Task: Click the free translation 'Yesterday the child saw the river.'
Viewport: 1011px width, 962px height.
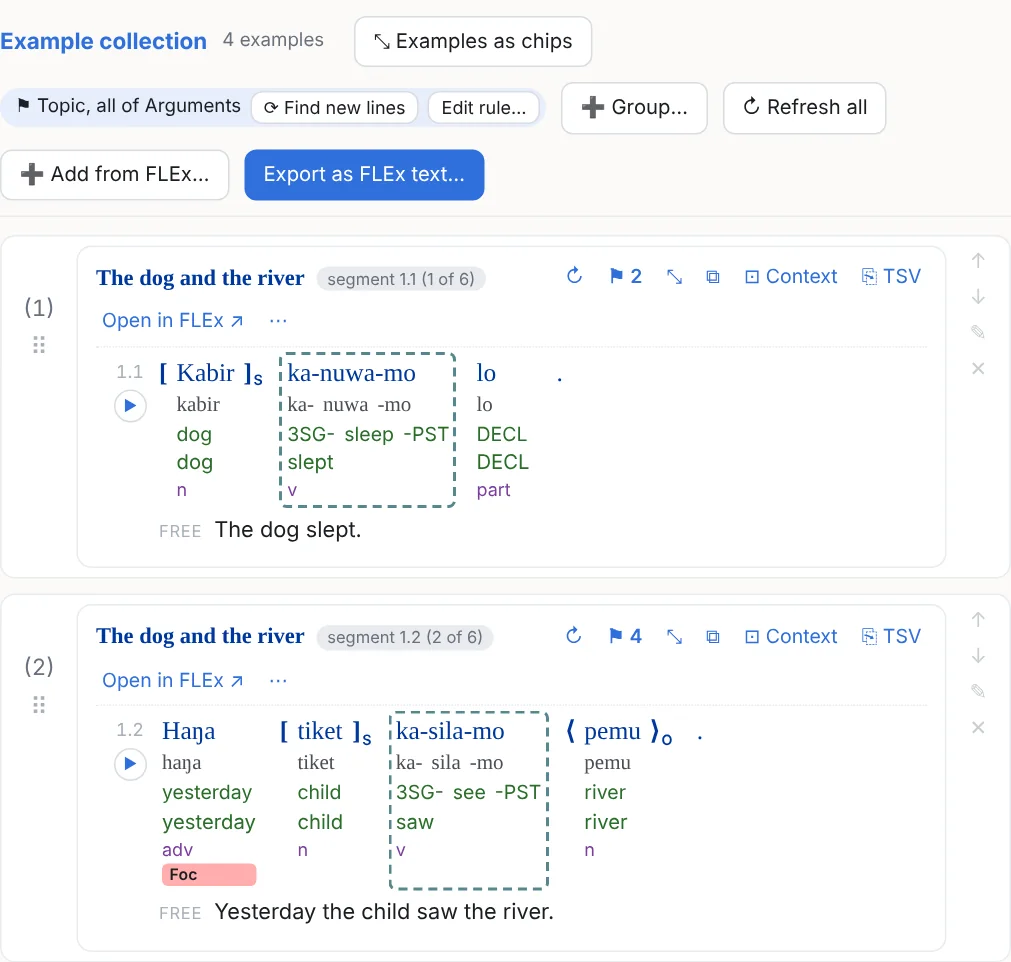Action: coord(384,912)
